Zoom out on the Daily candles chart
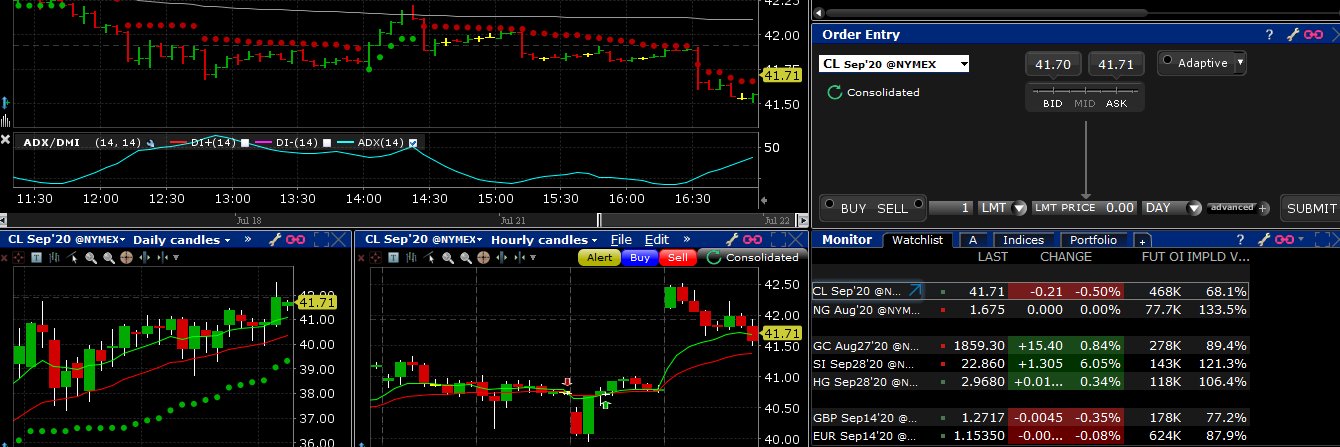This screenshot has height=447, width=1340. [109, 257]
